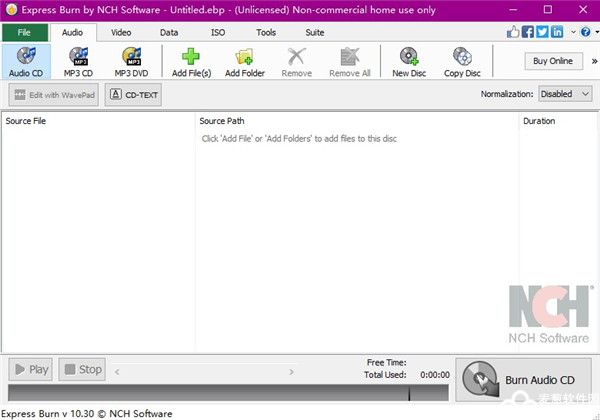Click the Stop button

(x=82, y=369)
